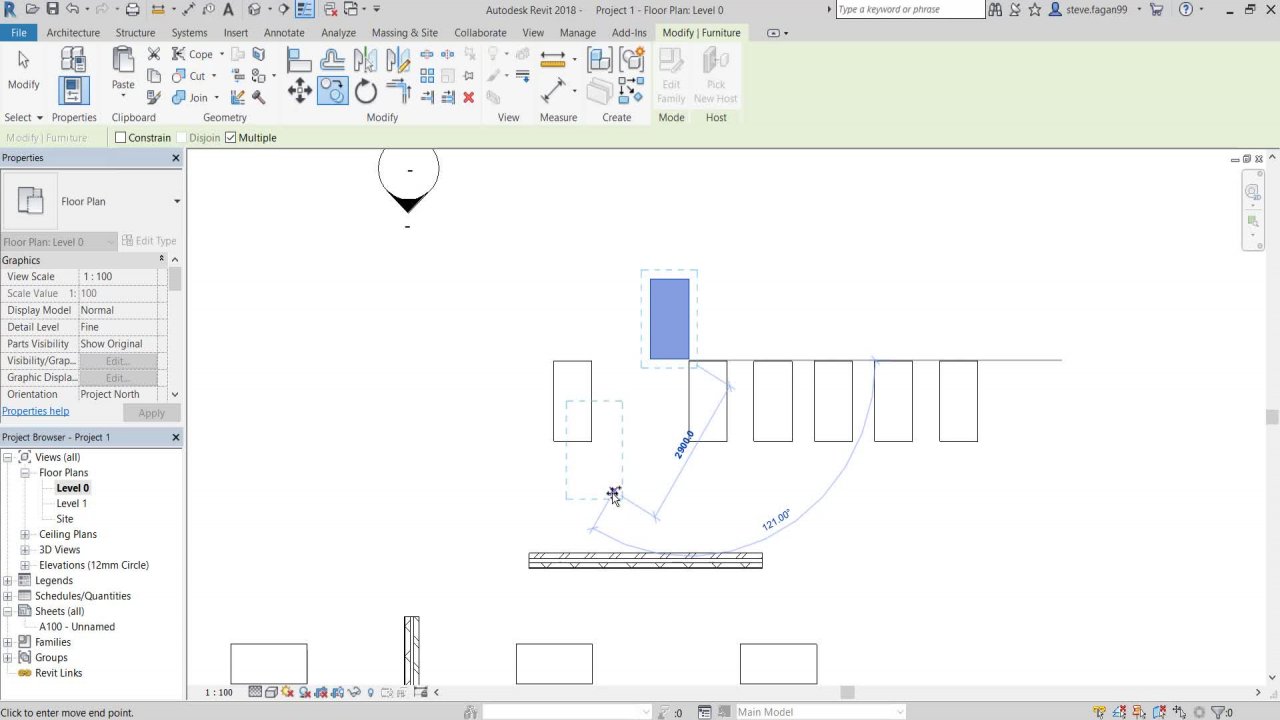This screenshot has width=1280, height=720.
Task: Select the Mirror - Pick Axis tool
Action: (365, 62)
